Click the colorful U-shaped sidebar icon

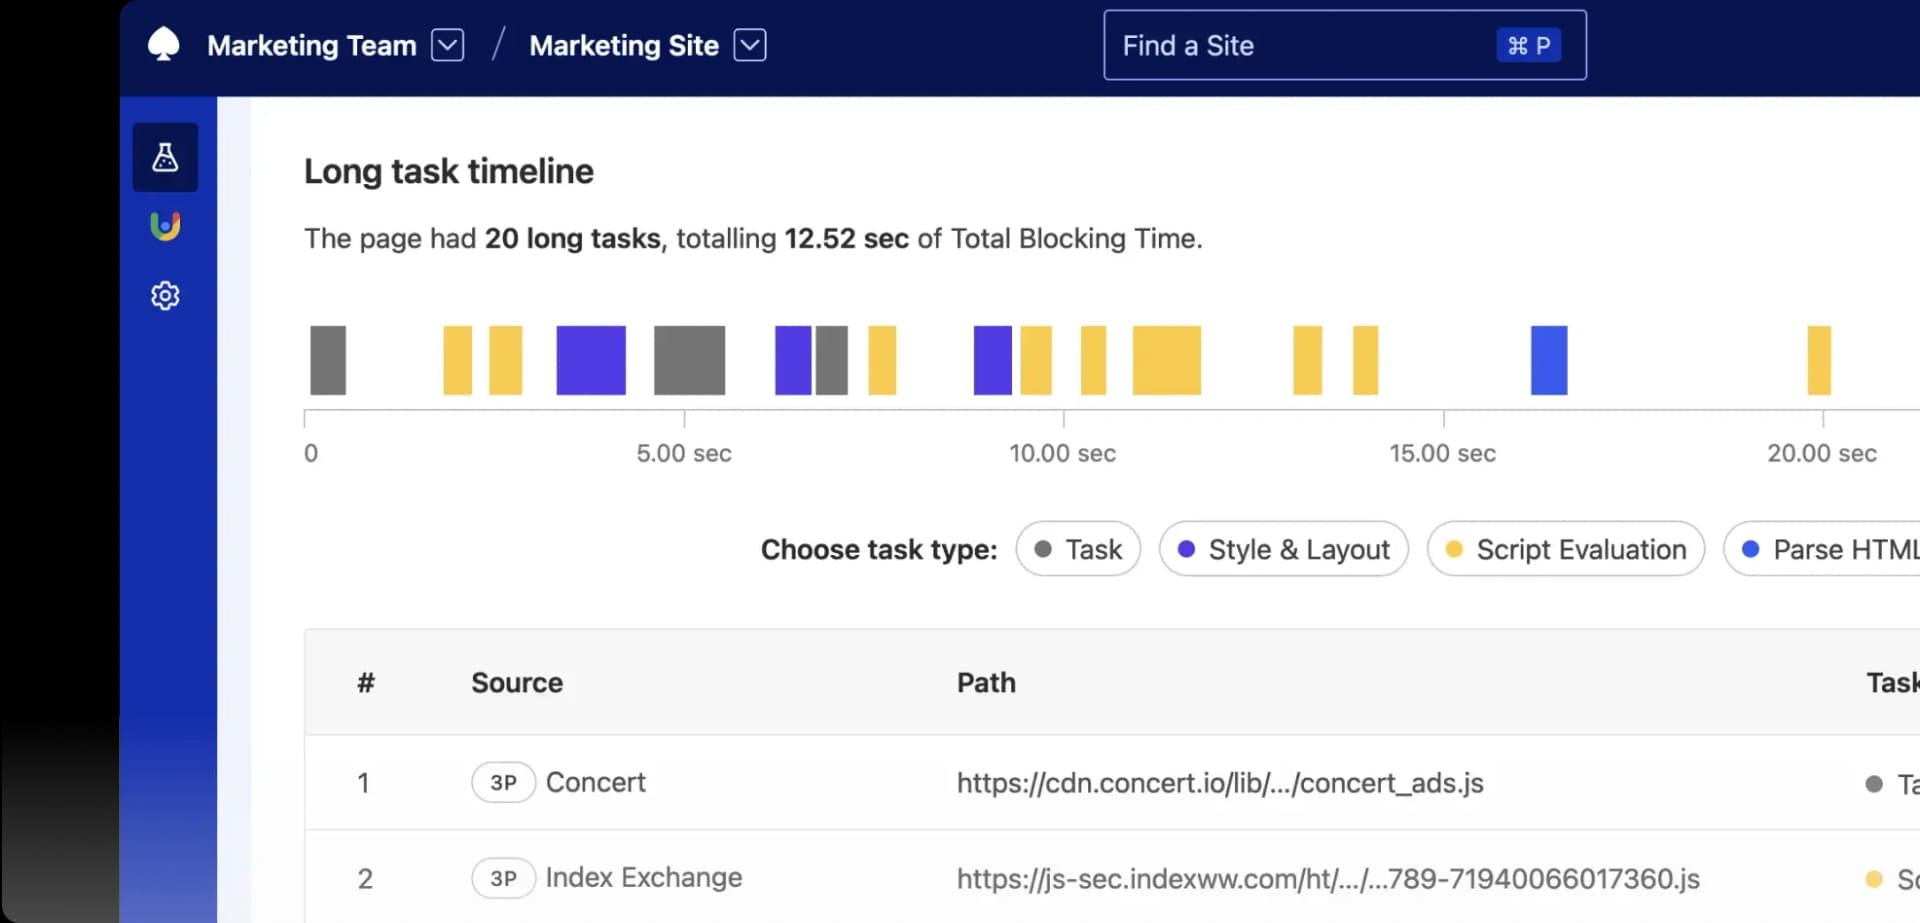coord(165,227)
